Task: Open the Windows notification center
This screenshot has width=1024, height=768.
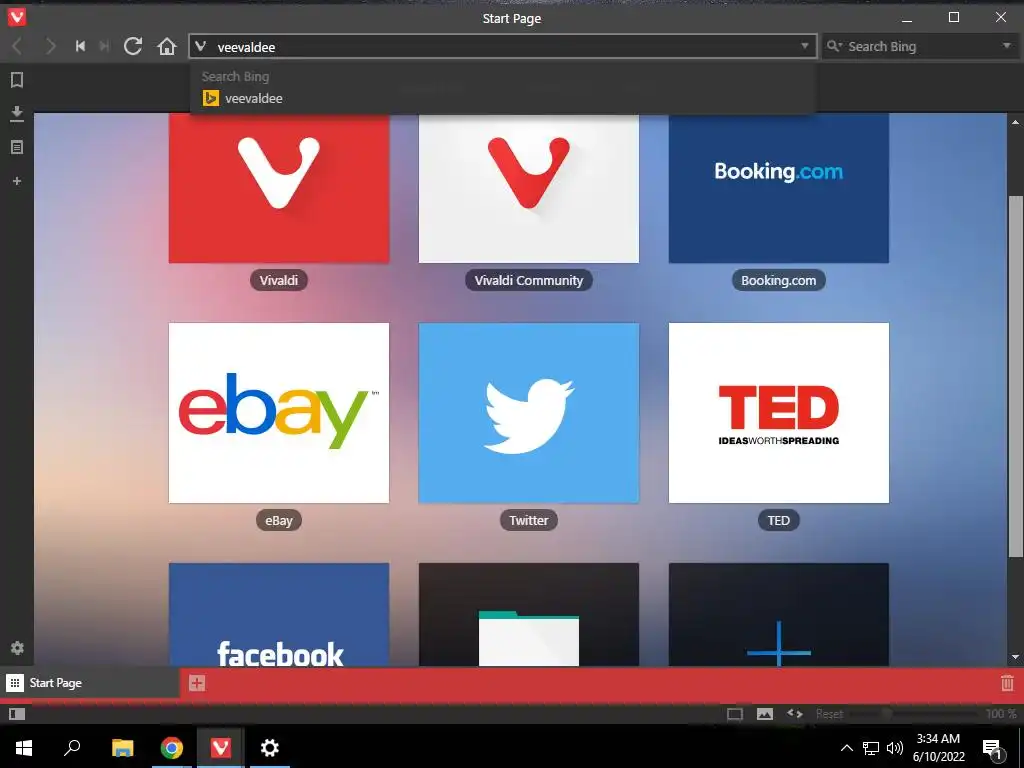Action: 993,748
